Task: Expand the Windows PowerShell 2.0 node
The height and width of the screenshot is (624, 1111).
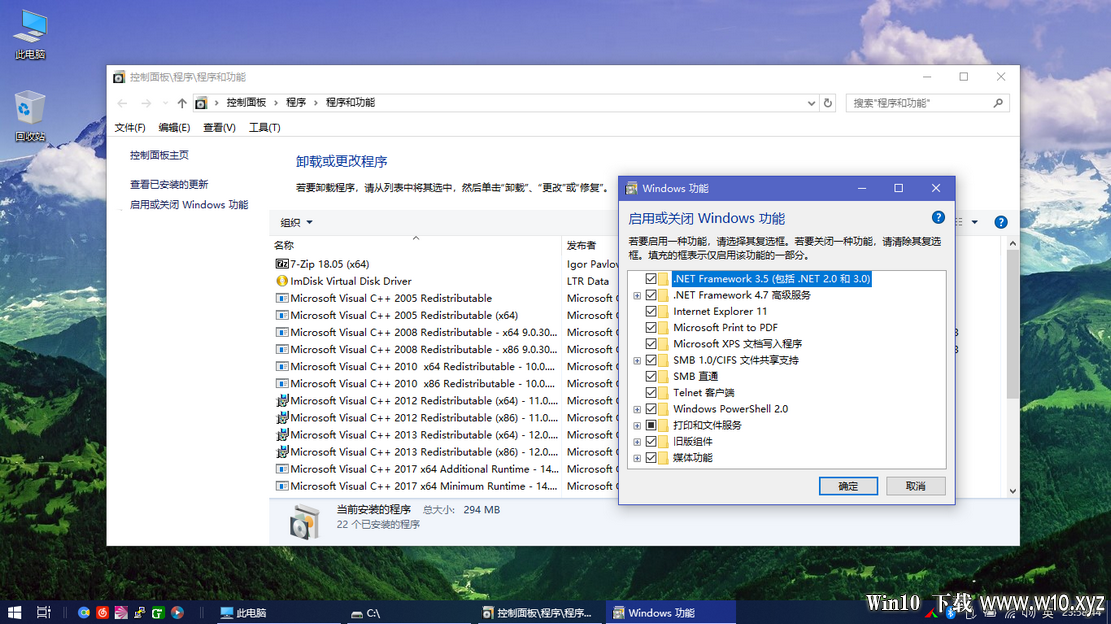Action: 637,409
